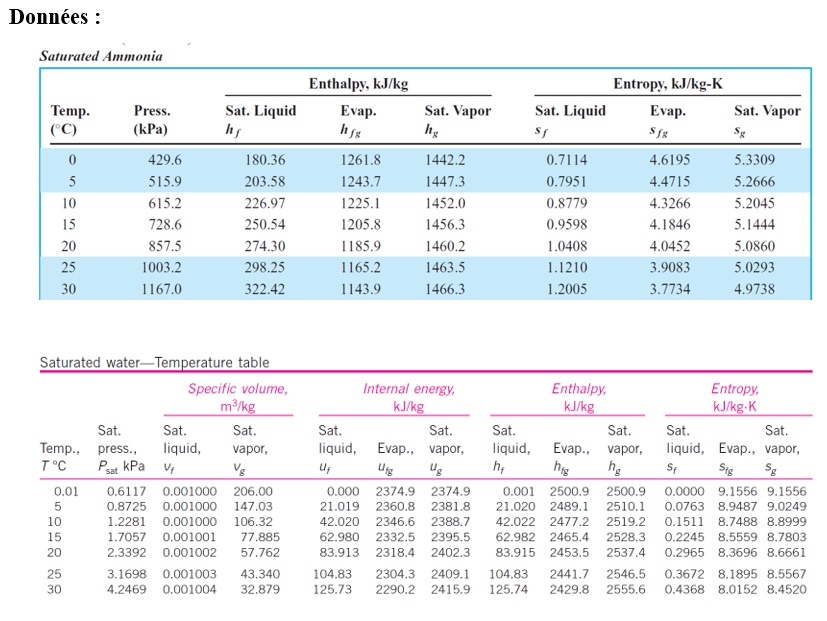The image size is (827, 621).
Task: Select water sat. vapor entropy 8.4520
Action: click(x=785, y=590)
